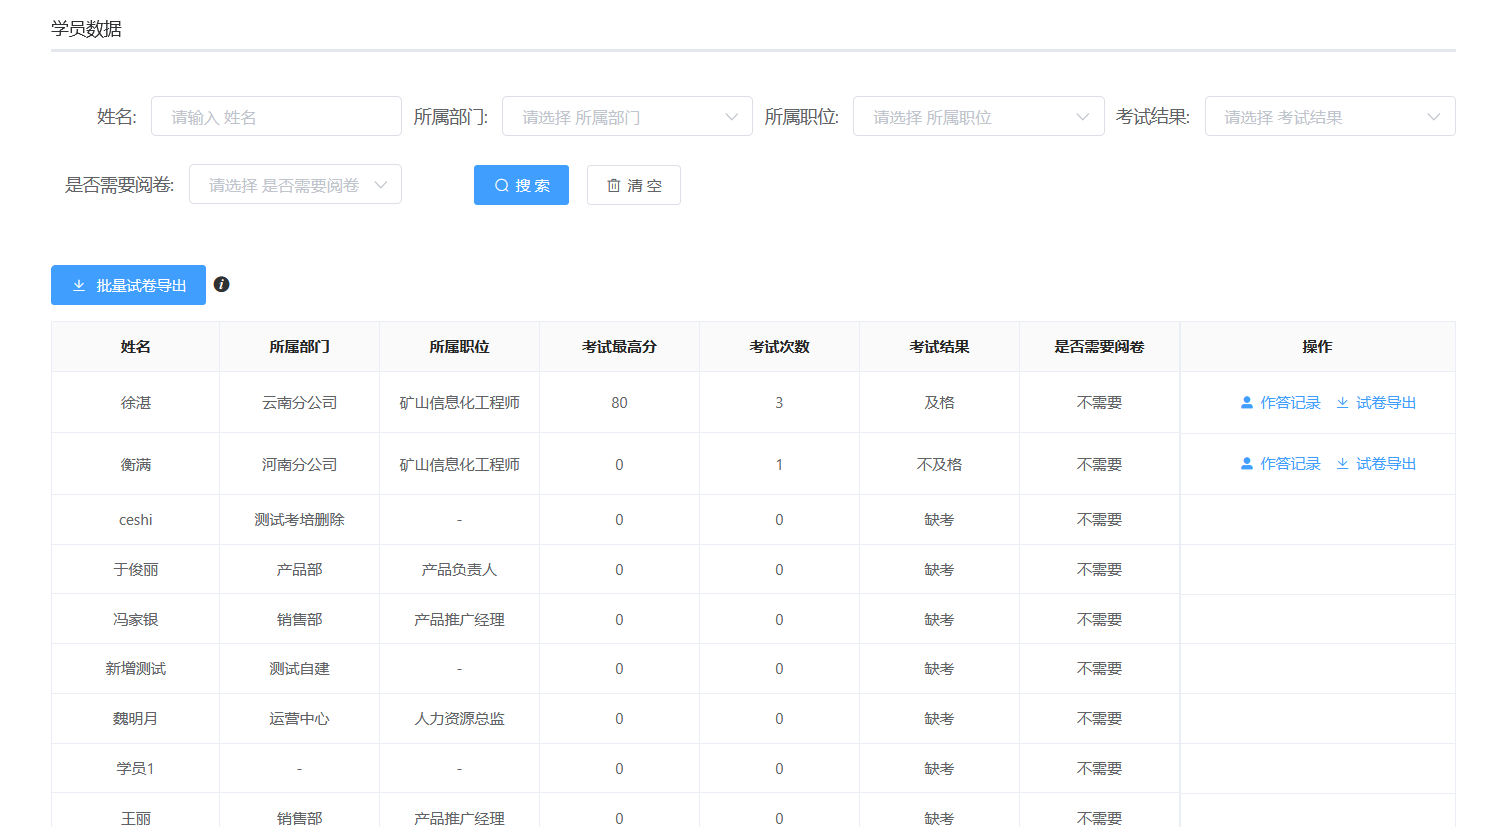Export exam paper for 衡满
This screenshot has width=1510, height=827.
pyautogui.click(x=1376, y=464)
